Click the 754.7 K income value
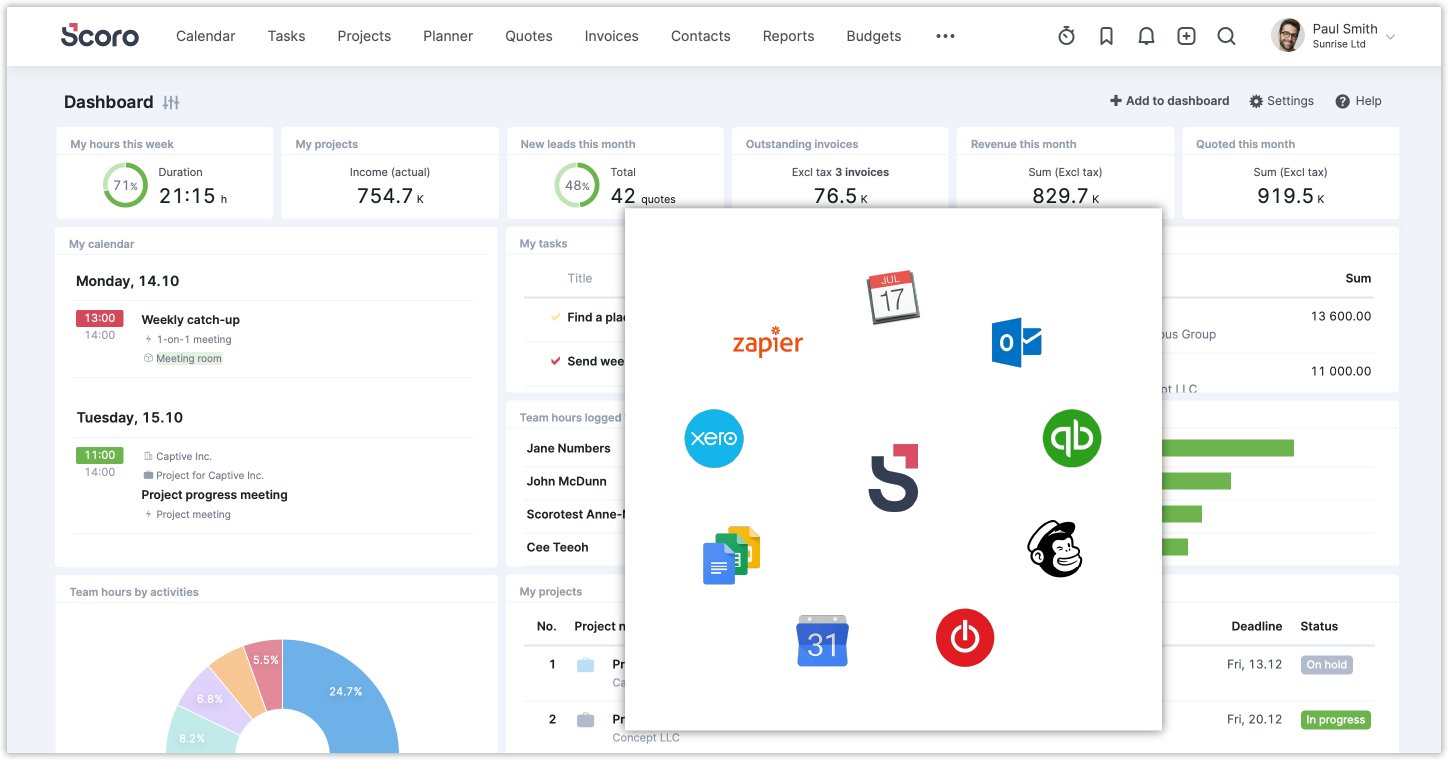This screenshot has width=1450, height=761. (x=391, y=196)
